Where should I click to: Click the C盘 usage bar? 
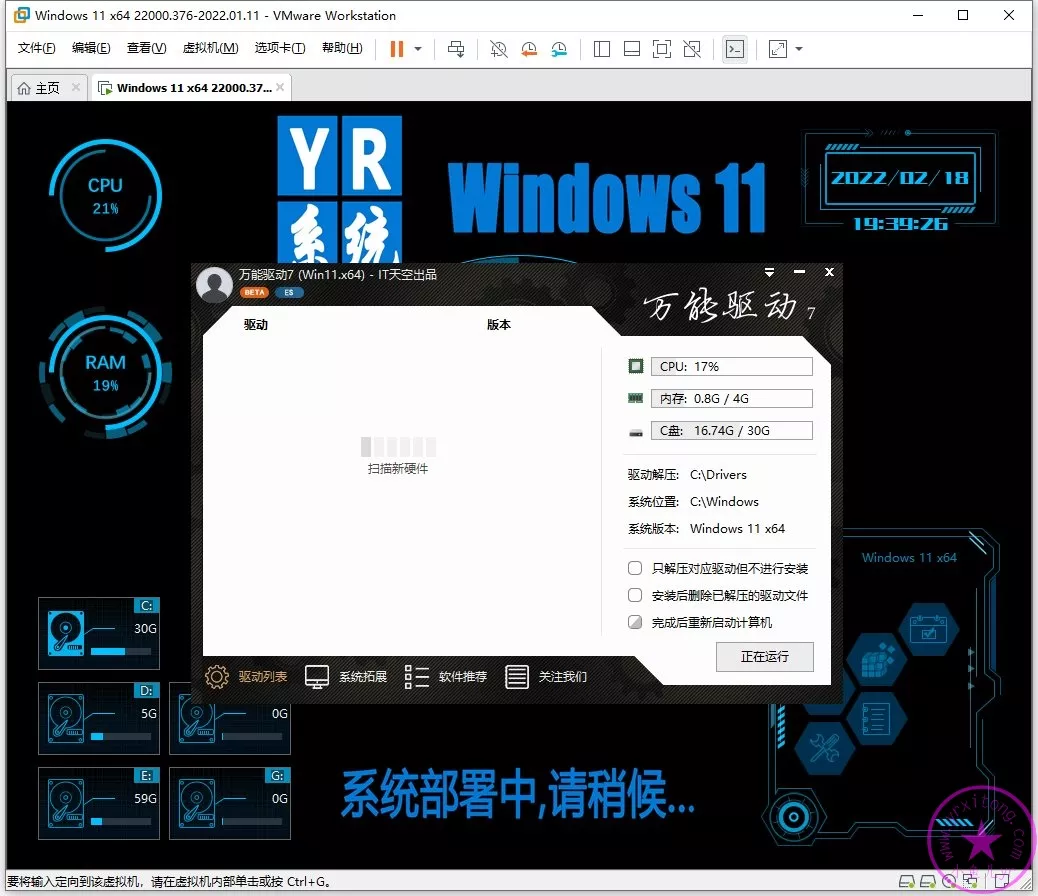point(731,431)
